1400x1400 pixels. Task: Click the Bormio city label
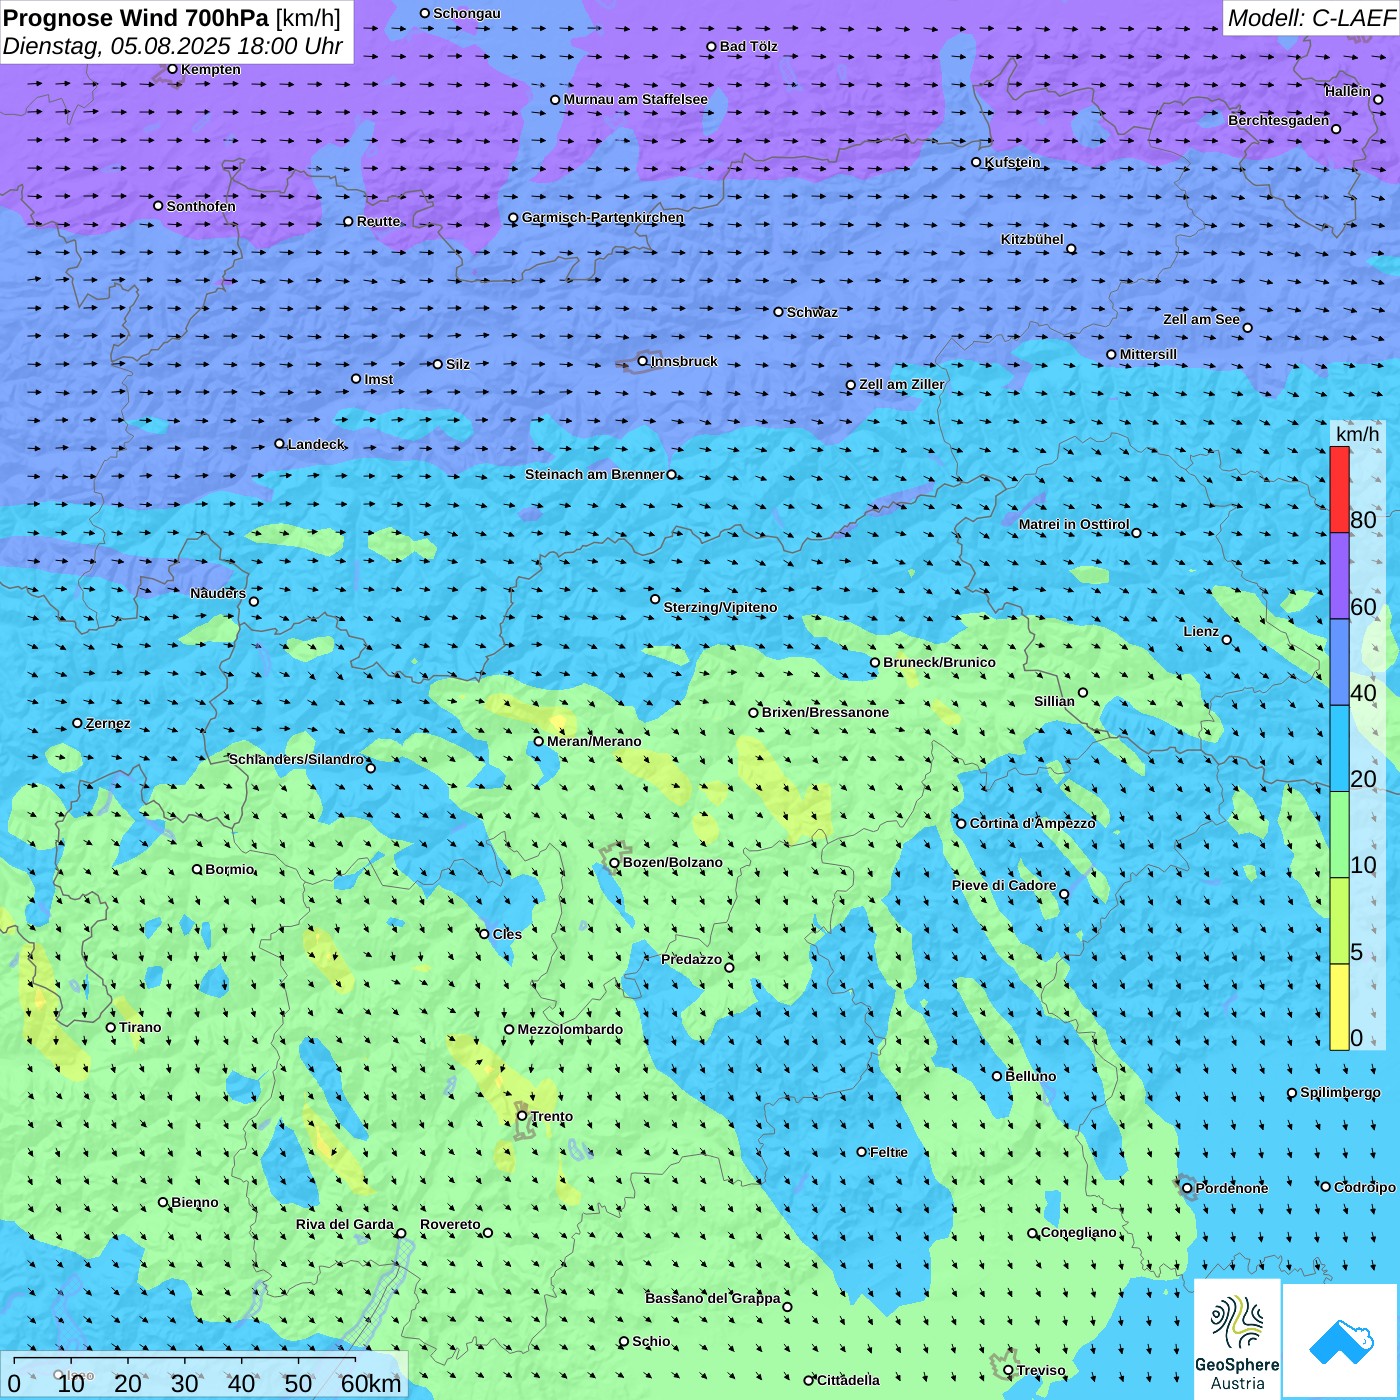229,869
